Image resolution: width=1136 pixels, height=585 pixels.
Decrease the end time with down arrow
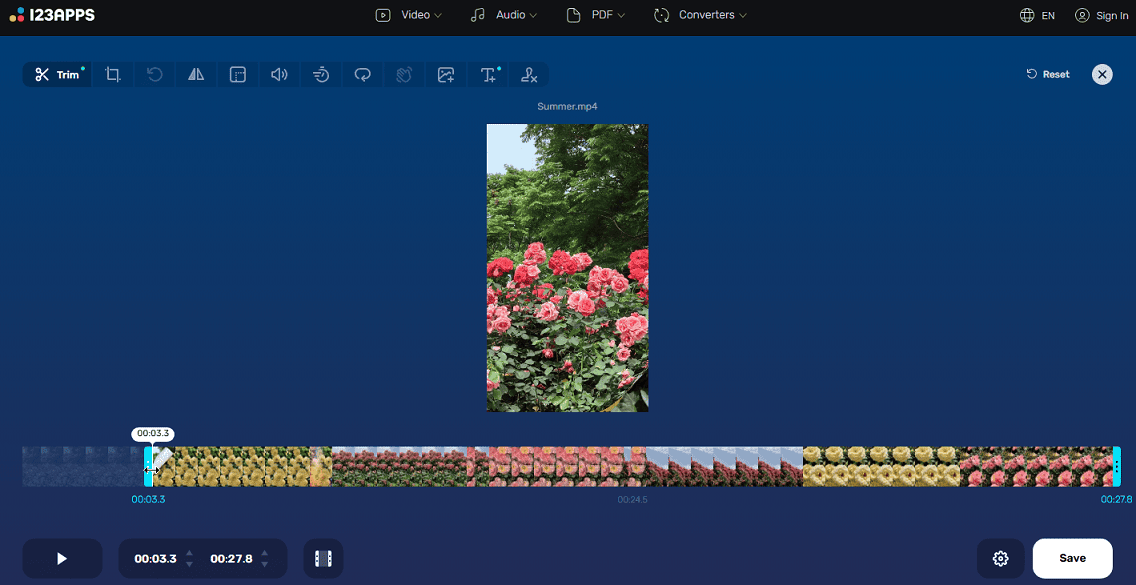(x=264, y=564)
